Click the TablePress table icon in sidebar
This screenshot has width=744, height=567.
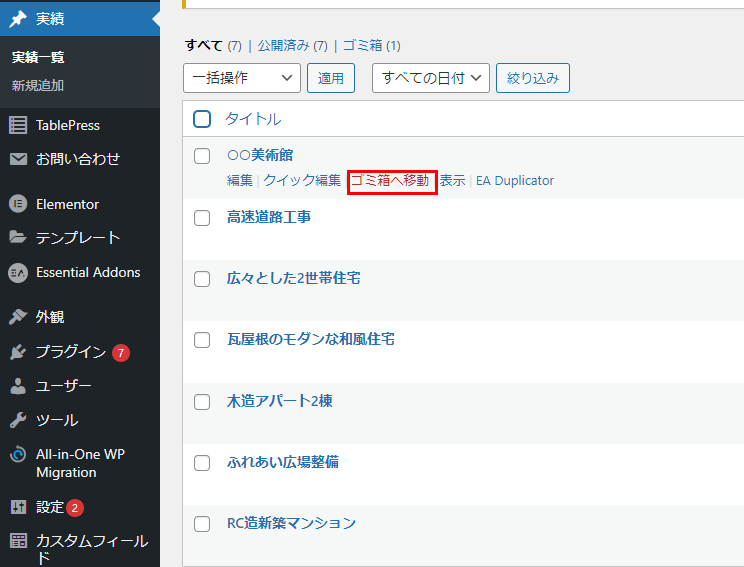(17, 125)
